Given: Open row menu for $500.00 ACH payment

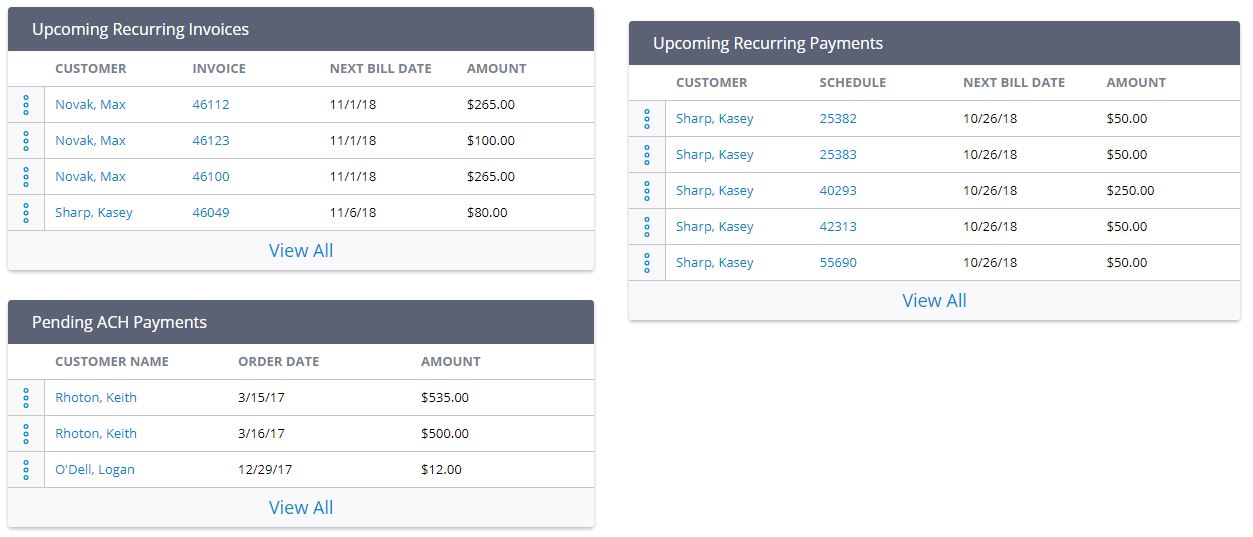Looking at the screenshot, I should (26, 434).
